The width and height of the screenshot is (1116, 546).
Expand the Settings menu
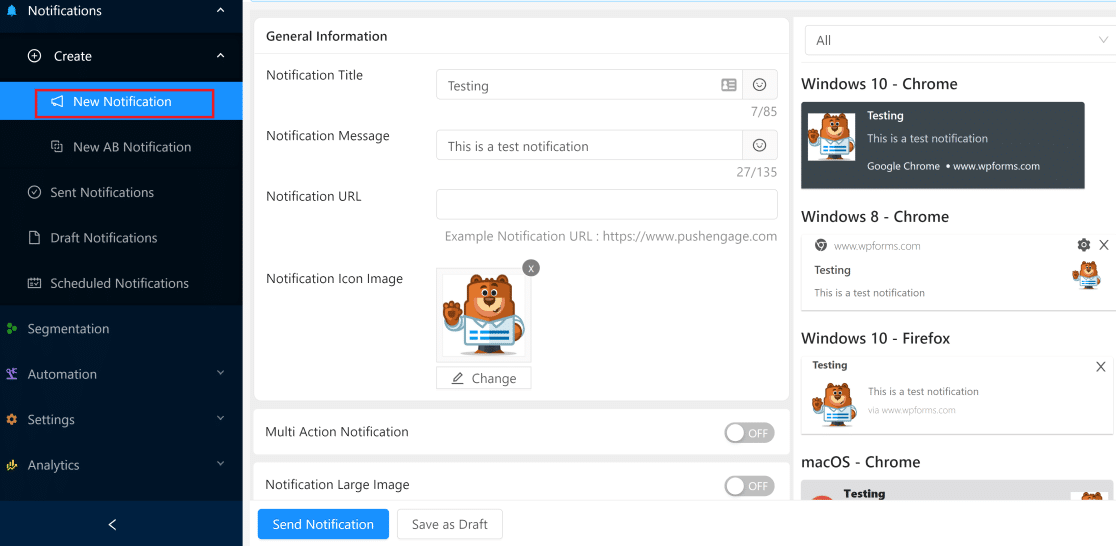(x=220, y=420)
